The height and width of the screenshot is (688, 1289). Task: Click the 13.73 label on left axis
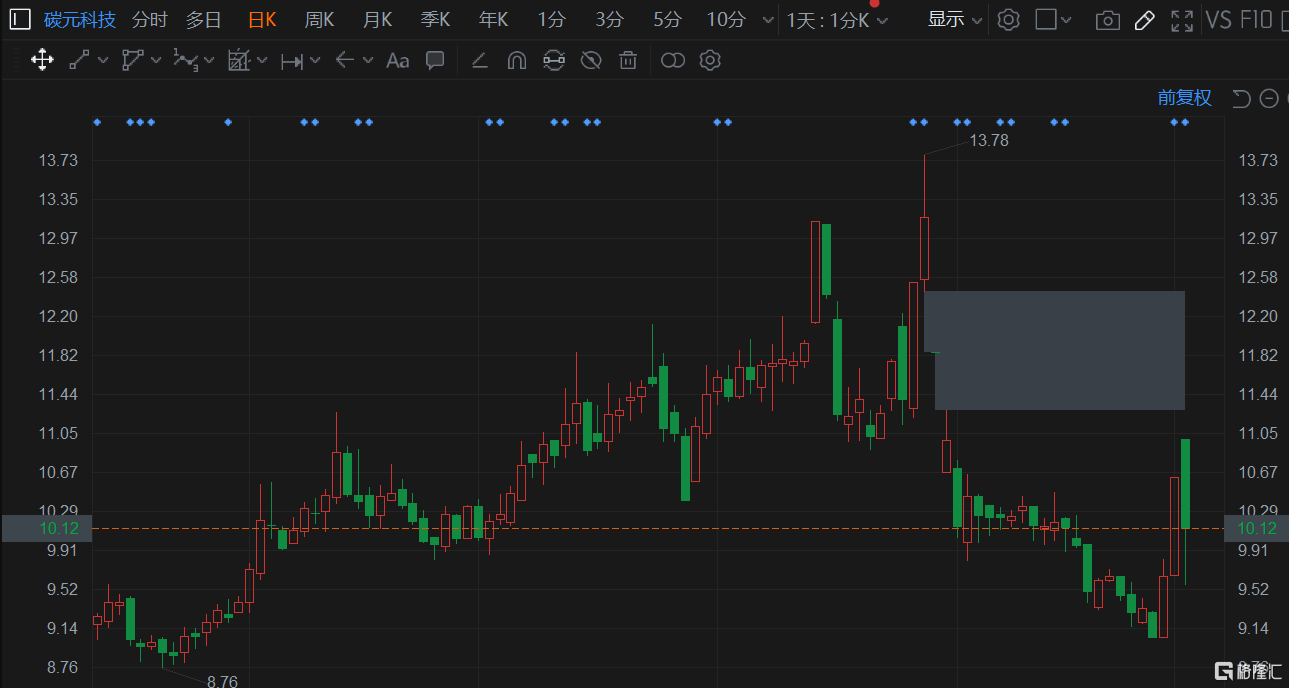pos(58,160)
